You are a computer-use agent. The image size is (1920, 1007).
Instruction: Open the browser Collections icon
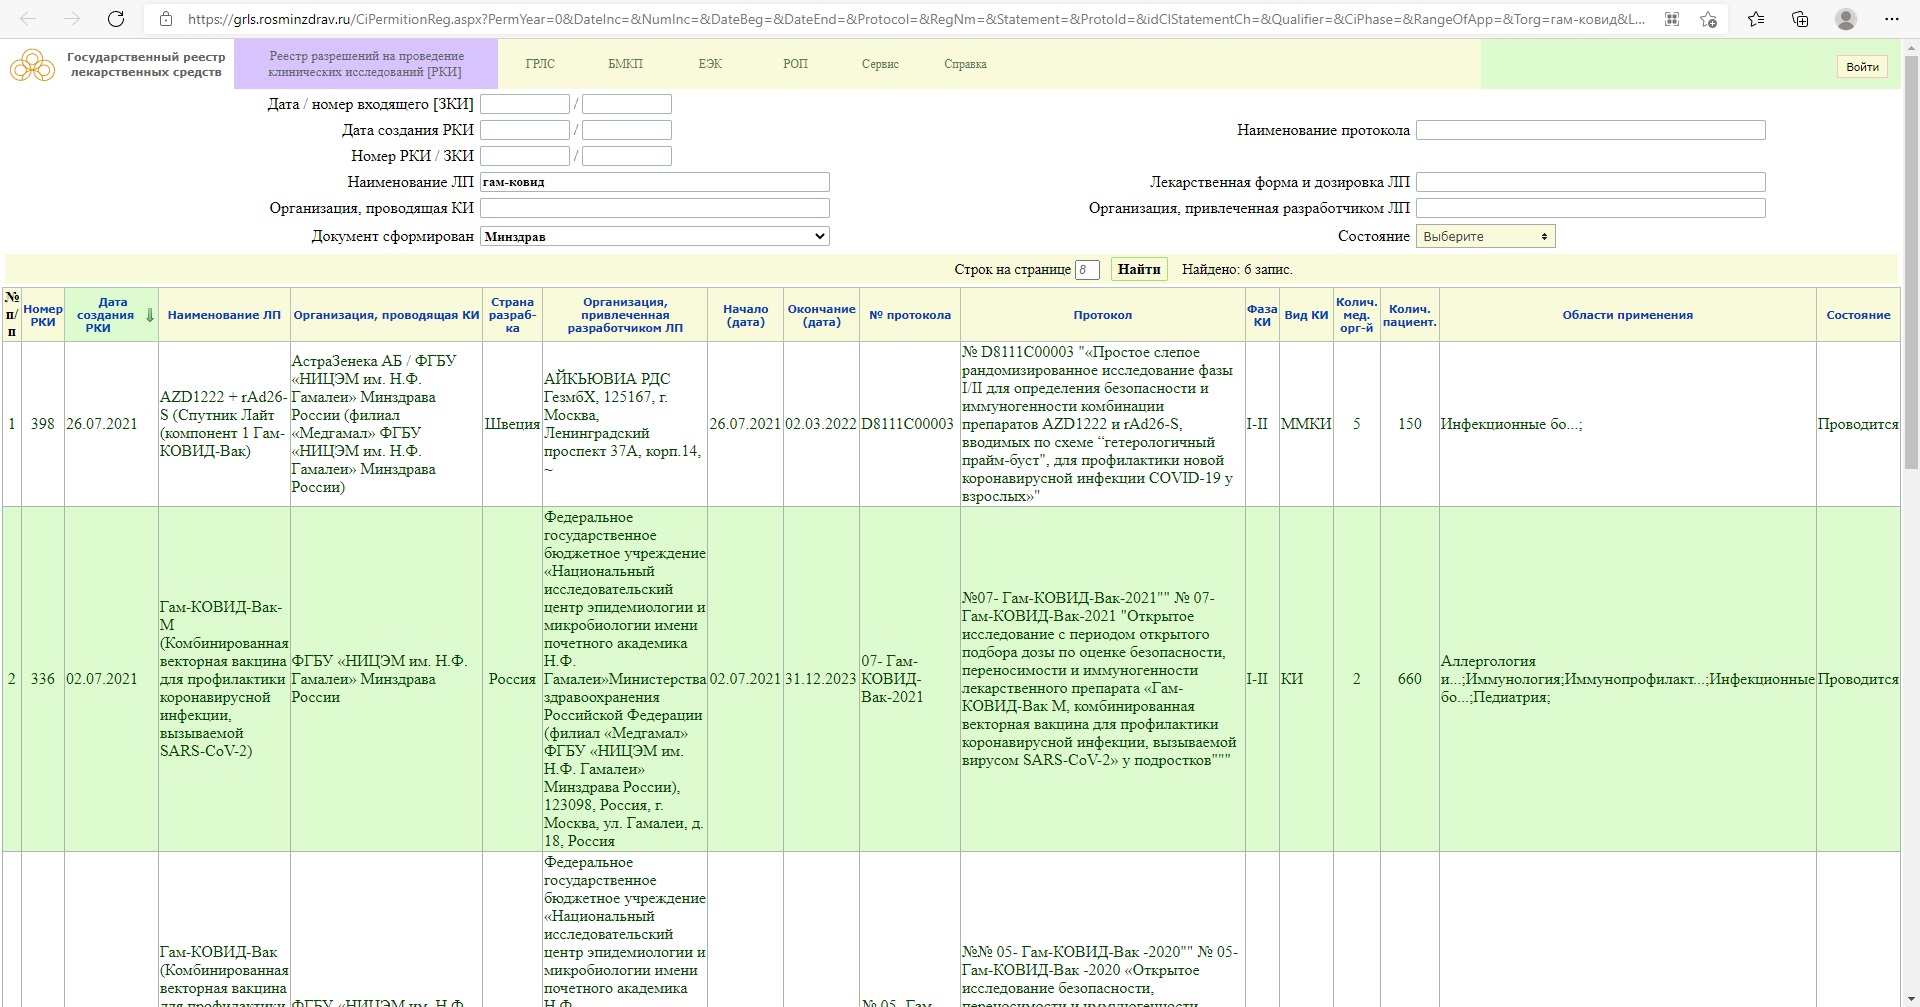pyautogui.click(x=1800, y=19)
